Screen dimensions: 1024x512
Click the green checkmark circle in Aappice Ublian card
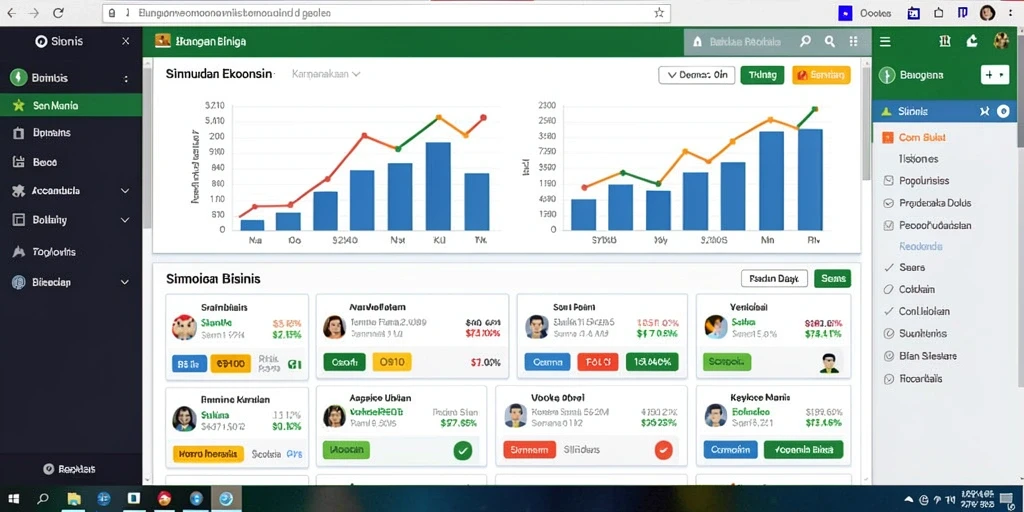(462, 450)
